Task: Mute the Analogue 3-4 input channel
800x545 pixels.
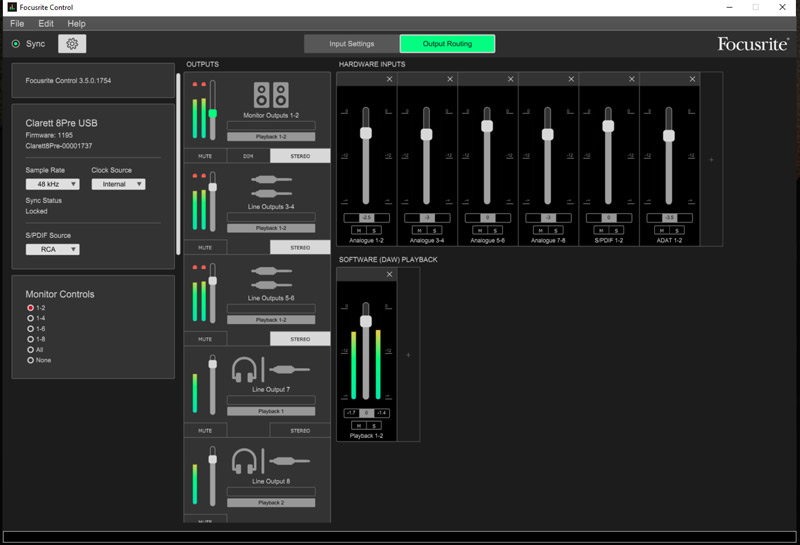Action: point(421,230)
